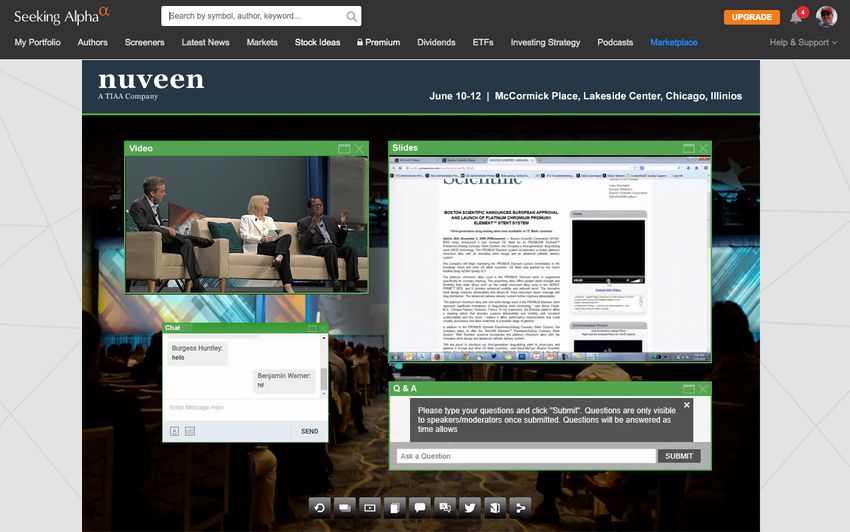Click the reset layout icon in bottom toolbar

coord(320,508)
